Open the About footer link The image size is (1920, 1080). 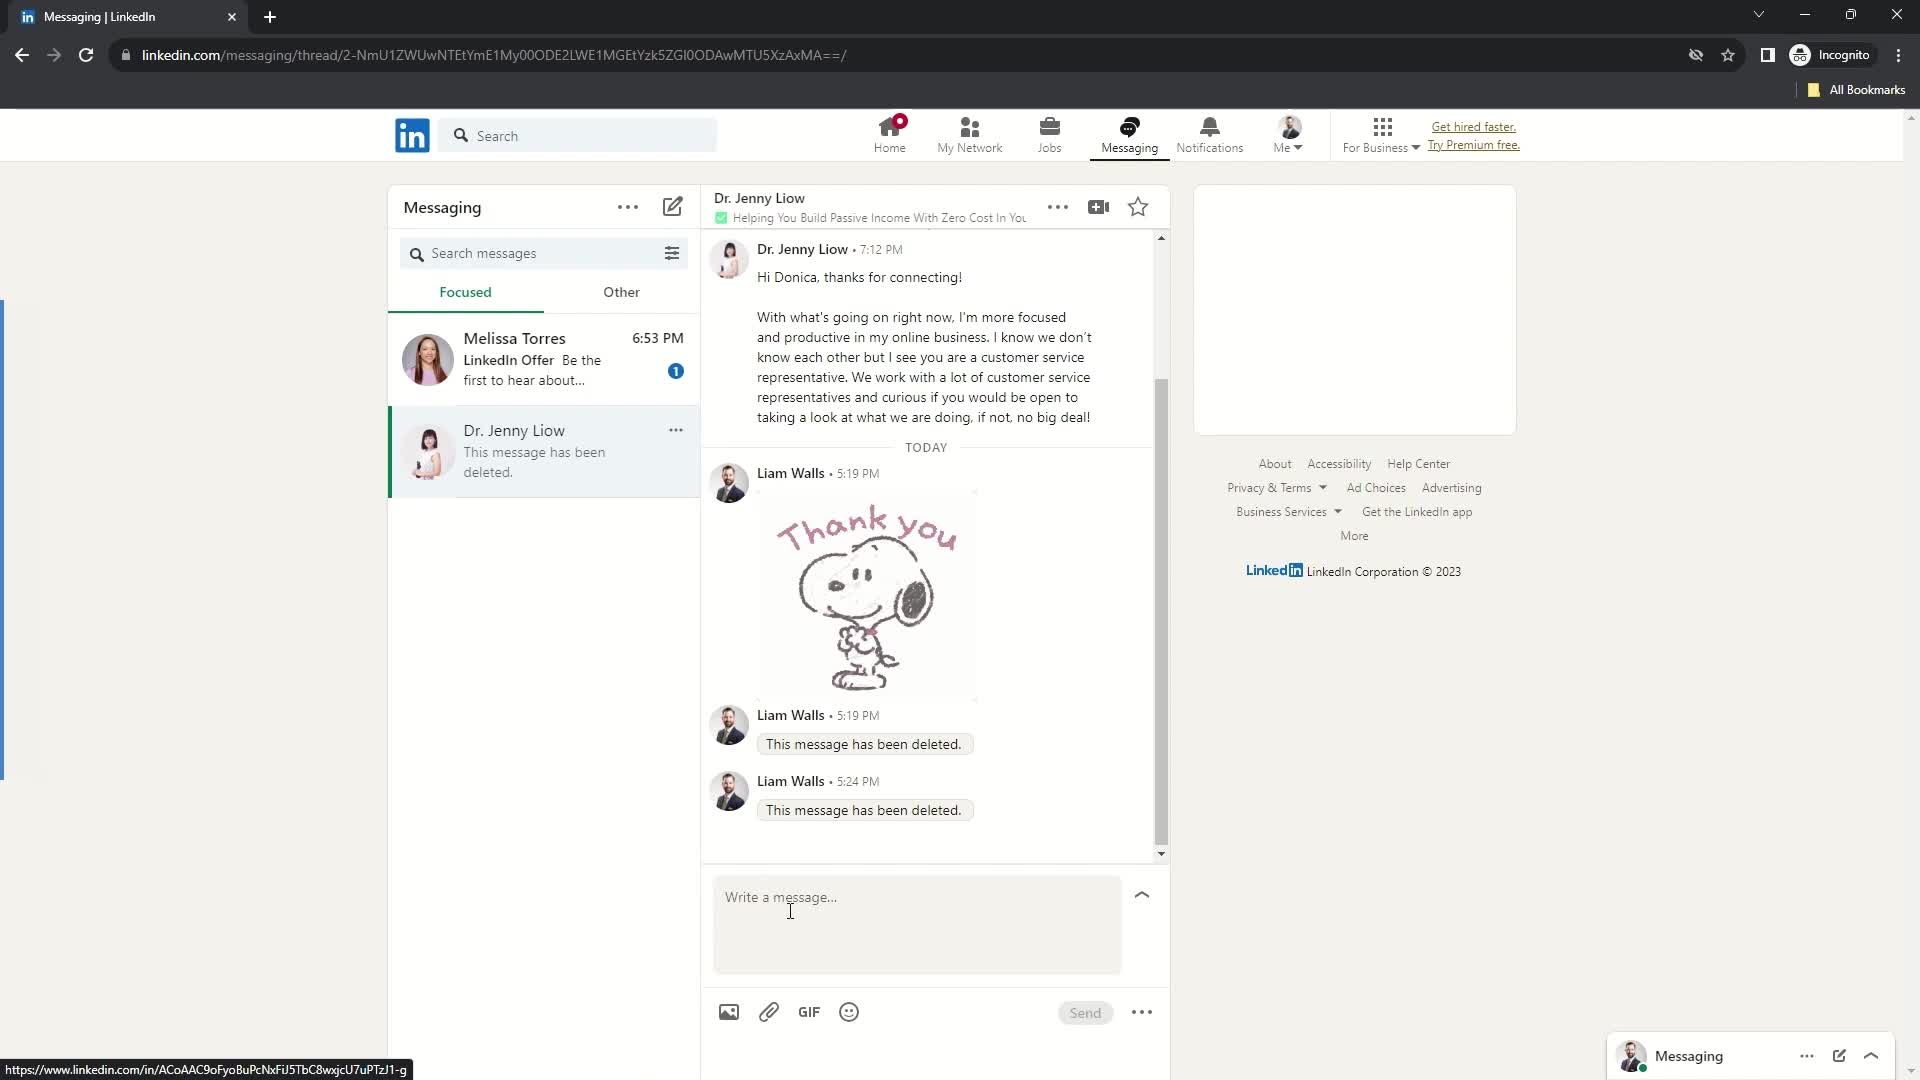[x=1274, y=464]
